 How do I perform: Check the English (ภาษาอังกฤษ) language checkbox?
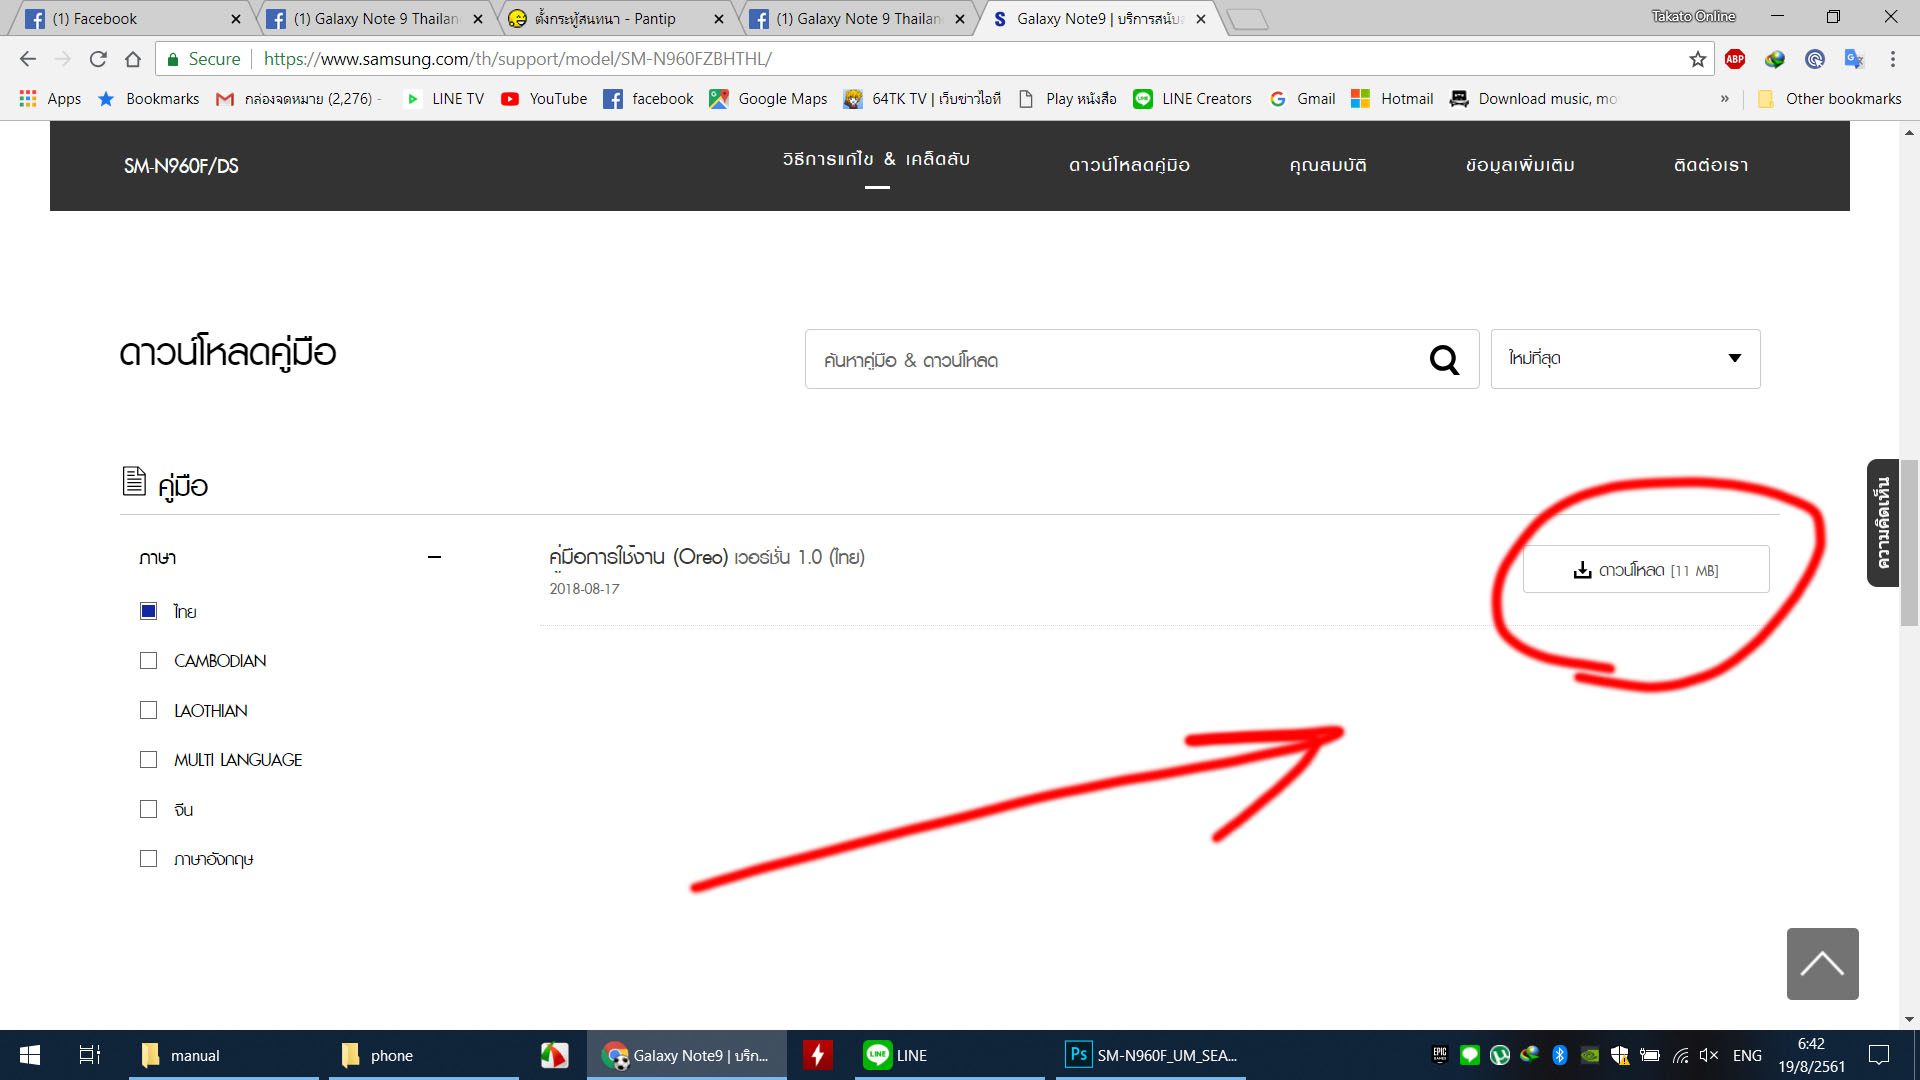click(148, 859)
